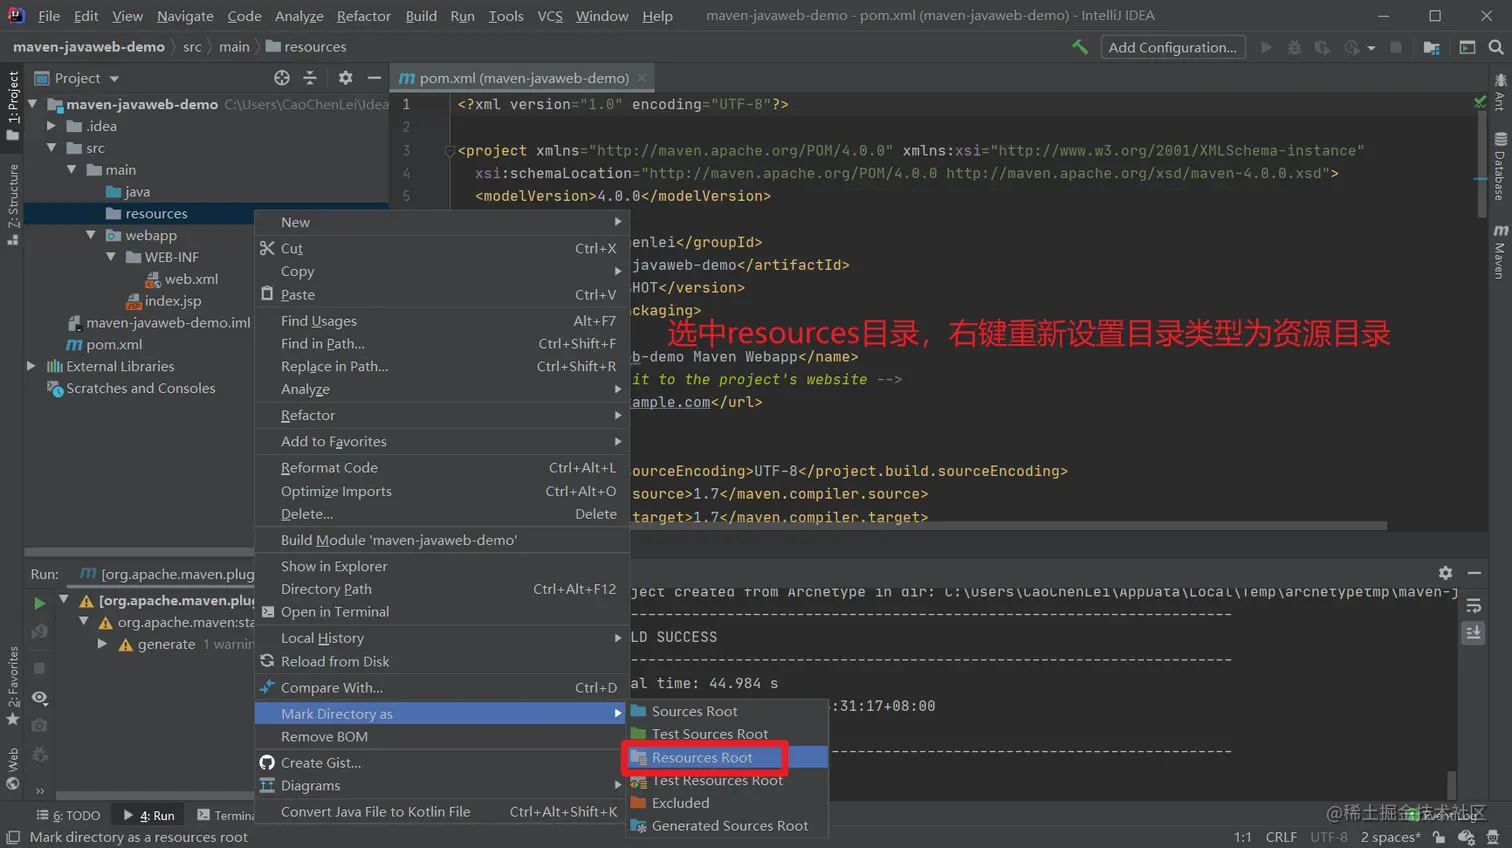Open the Favorites tool window sidebar tab
The width and height of the screenshot is (1512, 848).
coord(13,685)
